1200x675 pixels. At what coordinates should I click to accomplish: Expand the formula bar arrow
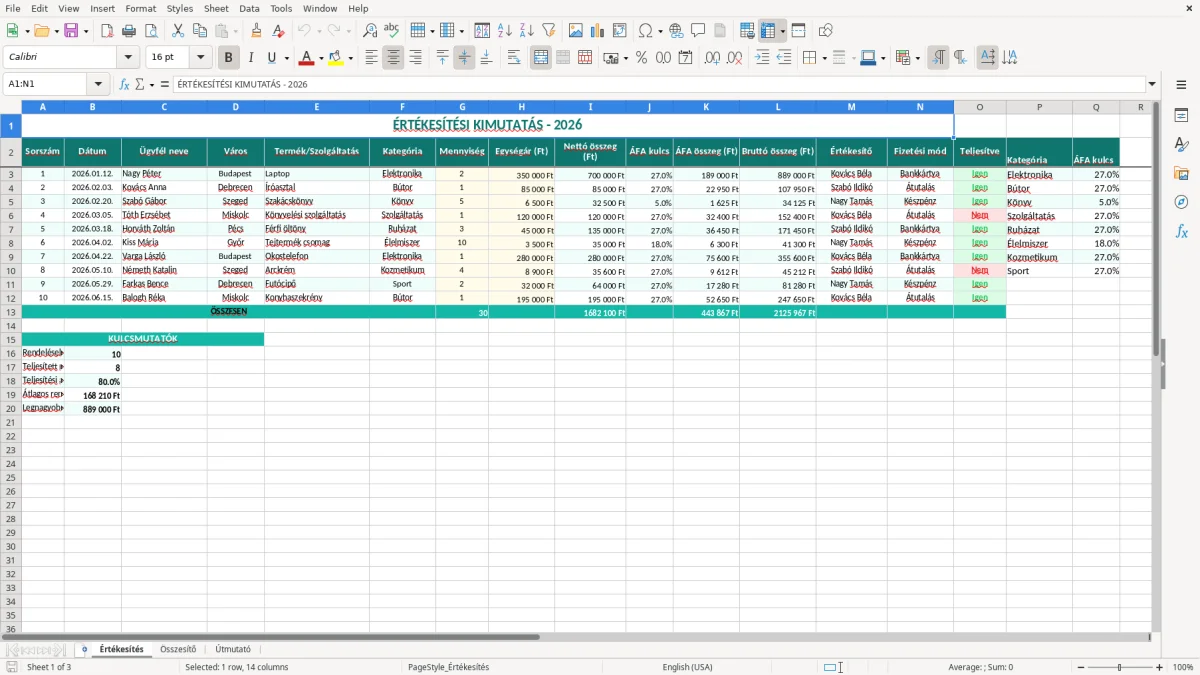[1152, 85]
